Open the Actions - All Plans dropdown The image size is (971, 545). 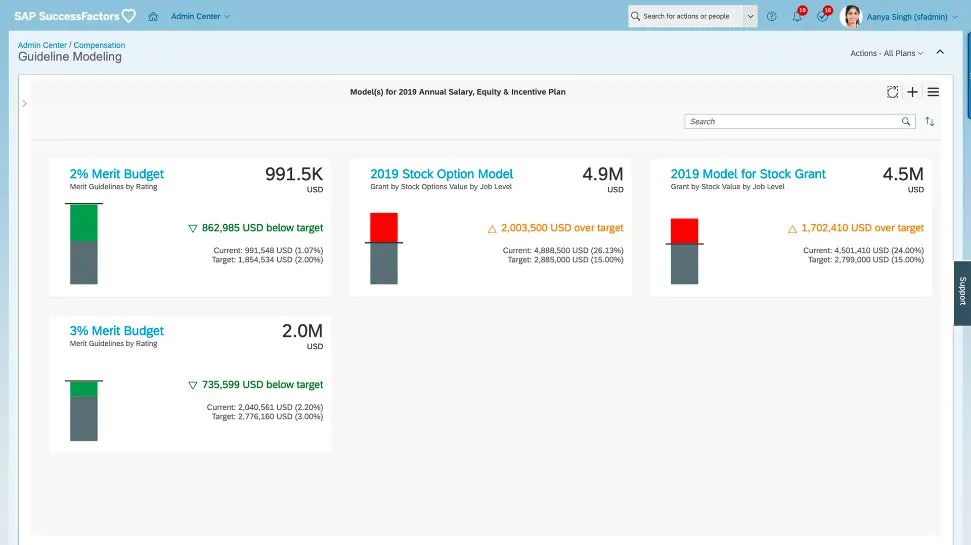[x=886, y=53]
